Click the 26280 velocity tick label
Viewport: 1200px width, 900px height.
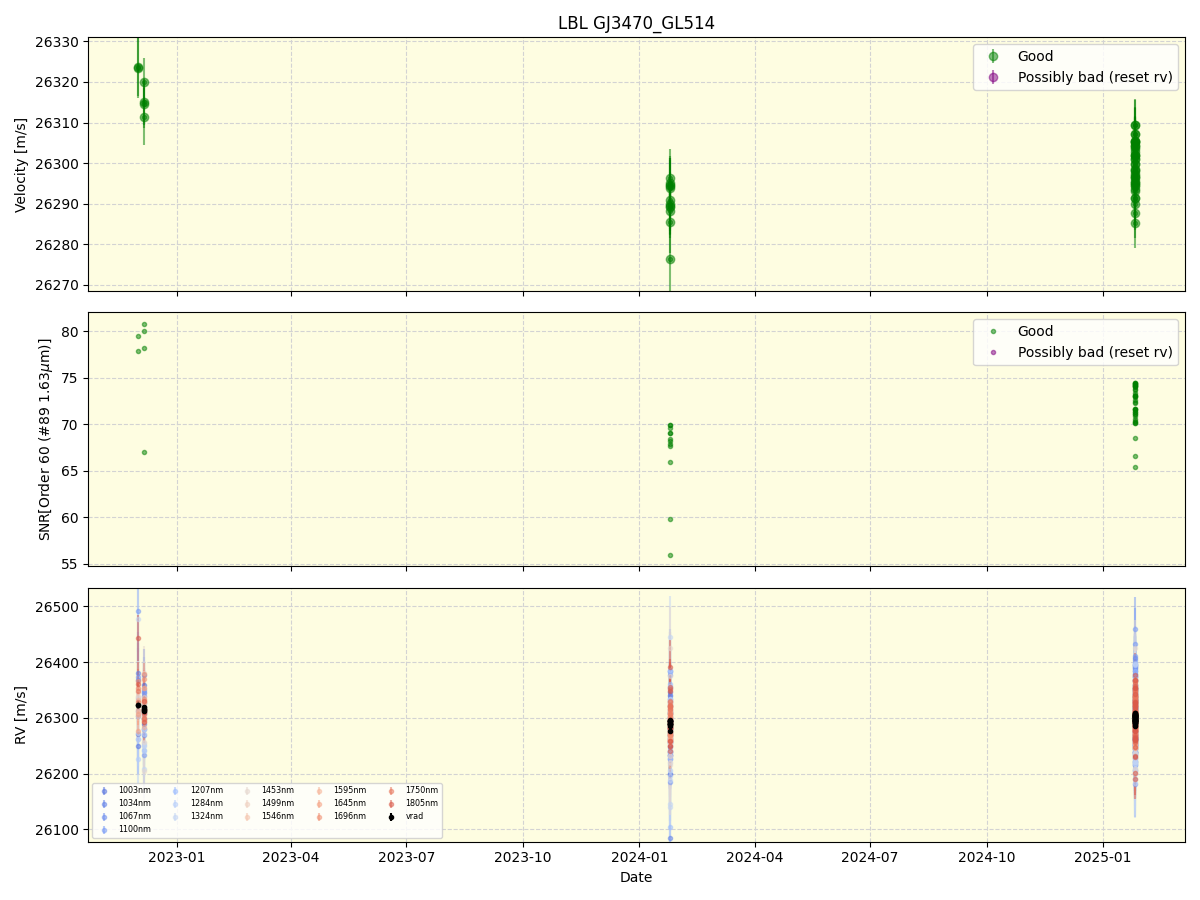(x=58, y=245)
